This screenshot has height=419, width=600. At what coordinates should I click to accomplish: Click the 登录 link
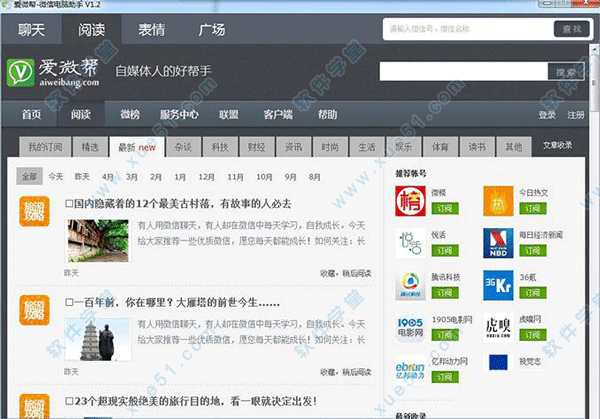coord(547,115)
